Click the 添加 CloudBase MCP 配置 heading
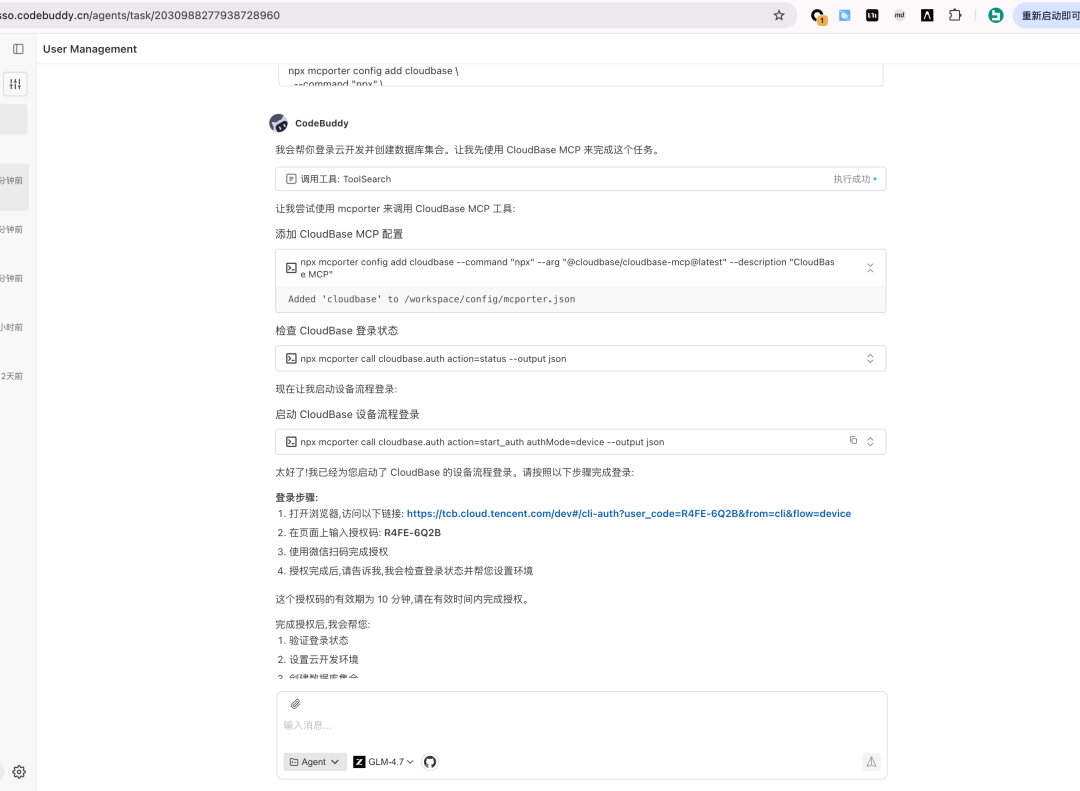This screenshot has height=791, width=1080. [339, 234]
